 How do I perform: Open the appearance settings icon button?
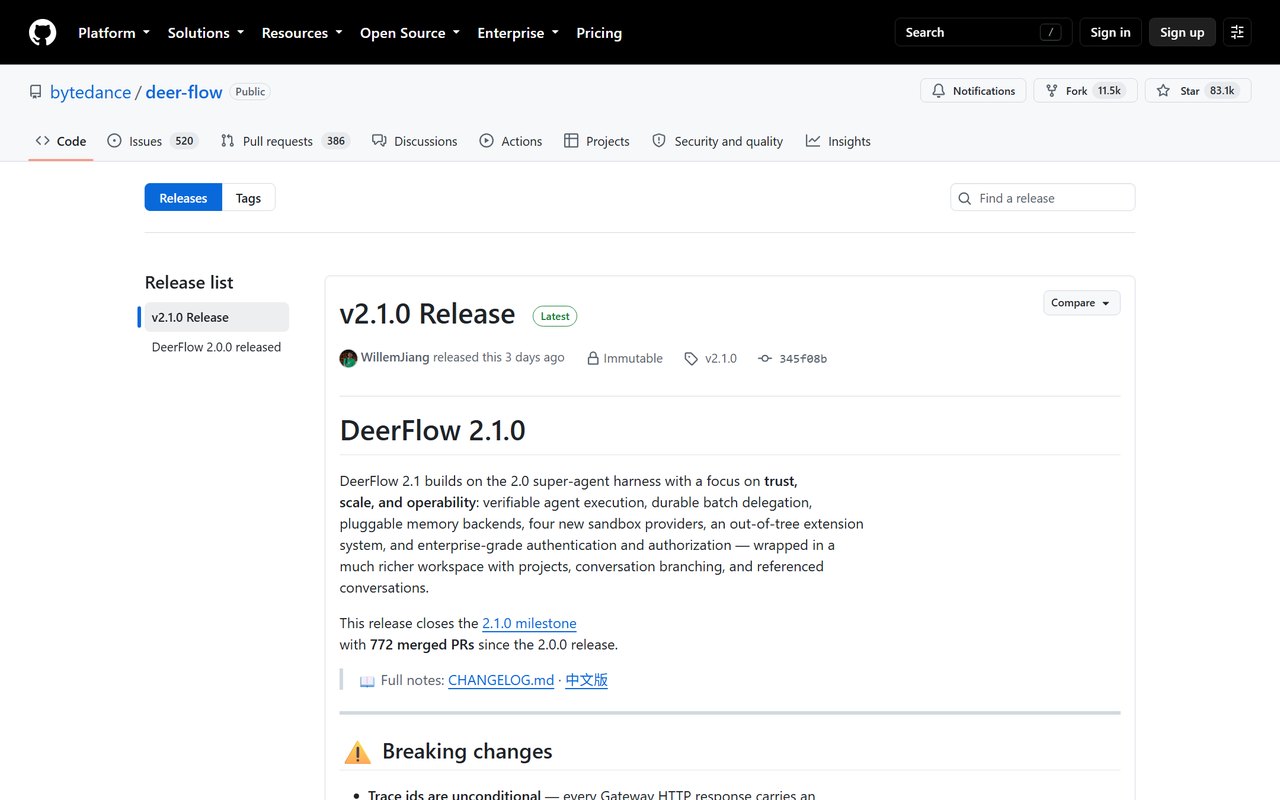tap(1237, 32)
